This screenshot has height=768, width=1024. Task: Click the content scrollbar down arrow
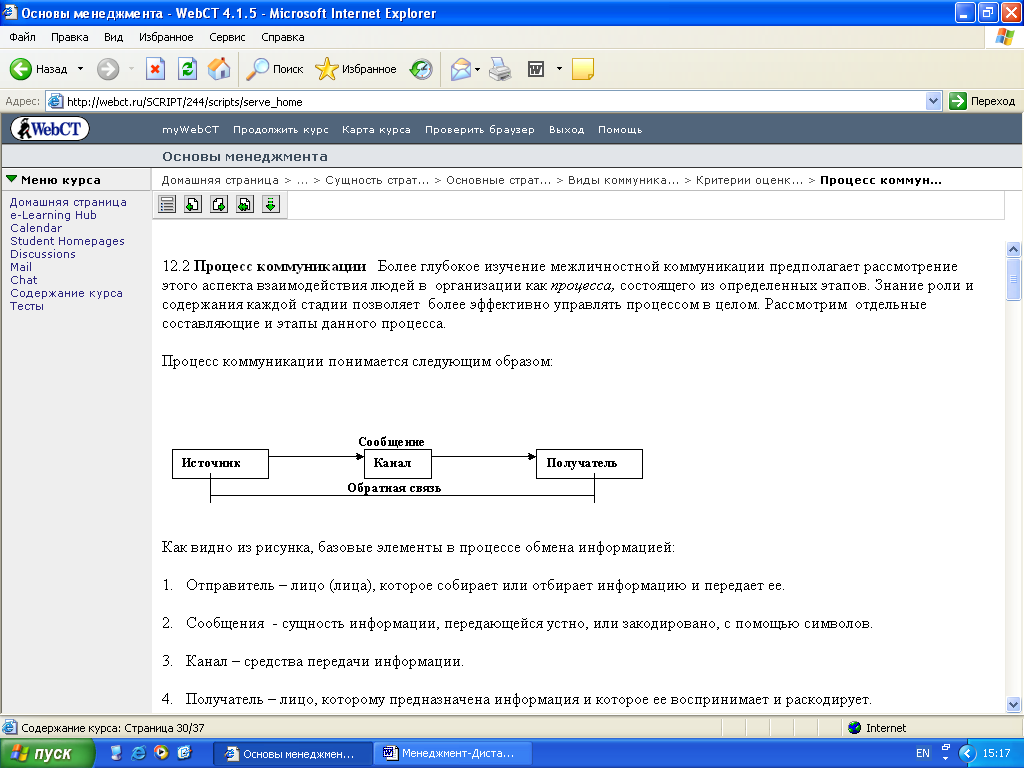pyautogui.click(x=1013, y=704)
